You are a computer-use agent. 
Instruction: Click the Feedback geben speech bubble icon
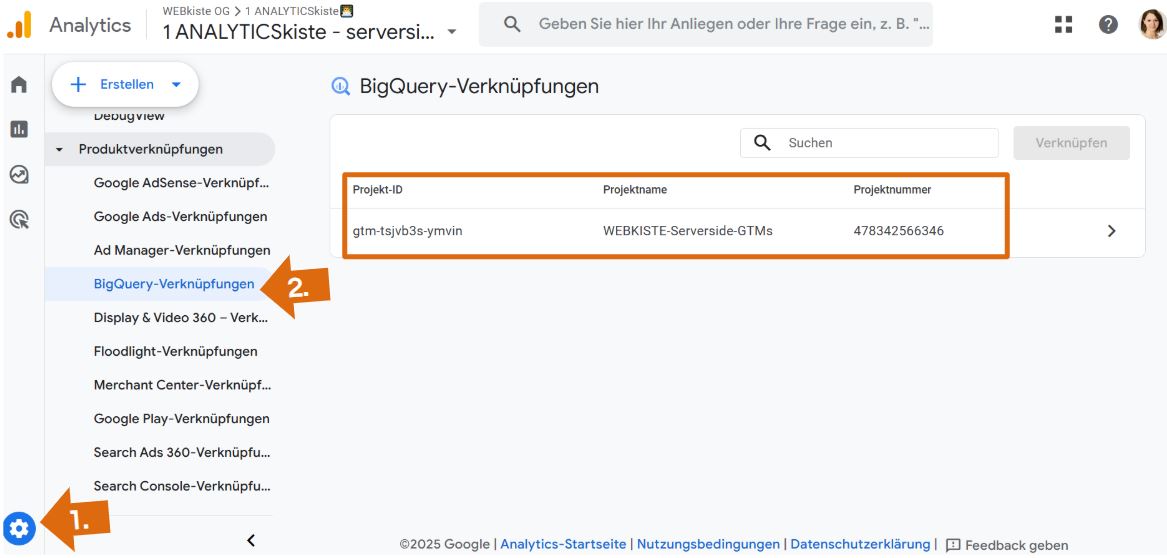point(953,545)
